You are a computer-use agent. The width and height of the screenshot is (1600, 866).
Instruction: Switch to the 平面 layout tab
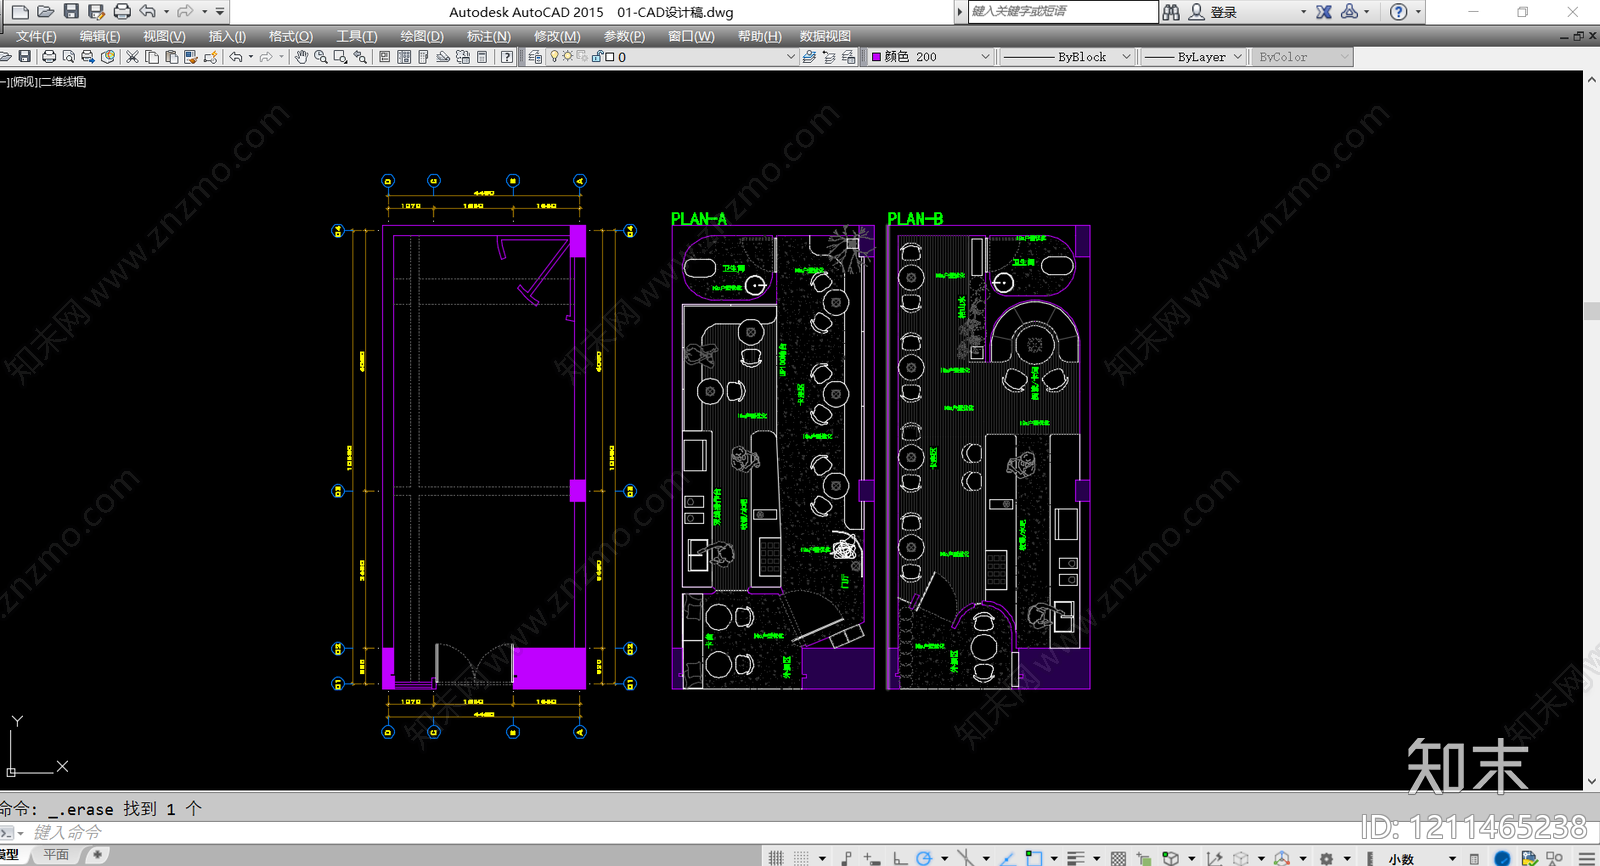pos(56,855)
